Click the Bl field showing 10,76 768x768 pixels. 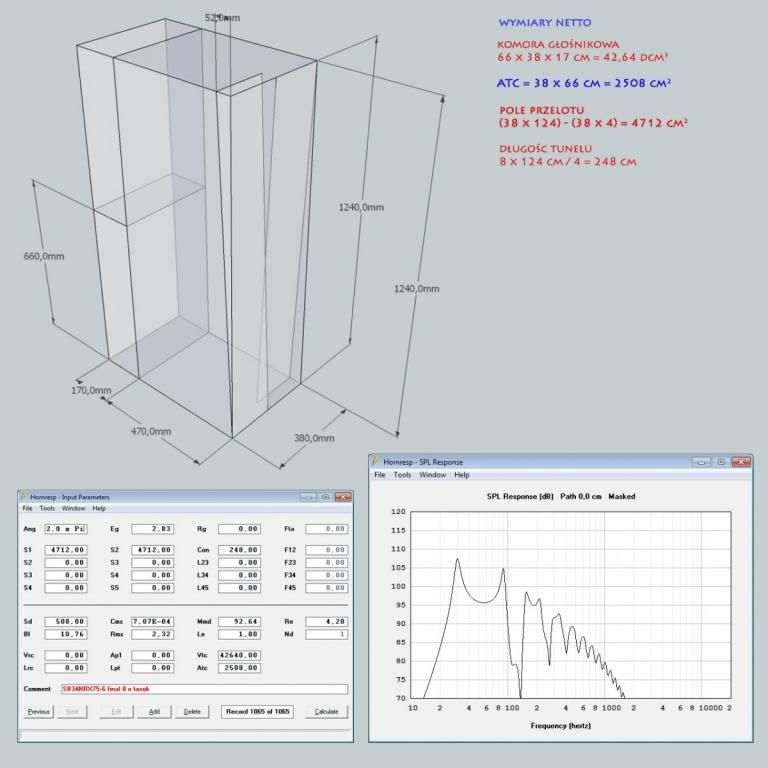click(66, 634)
